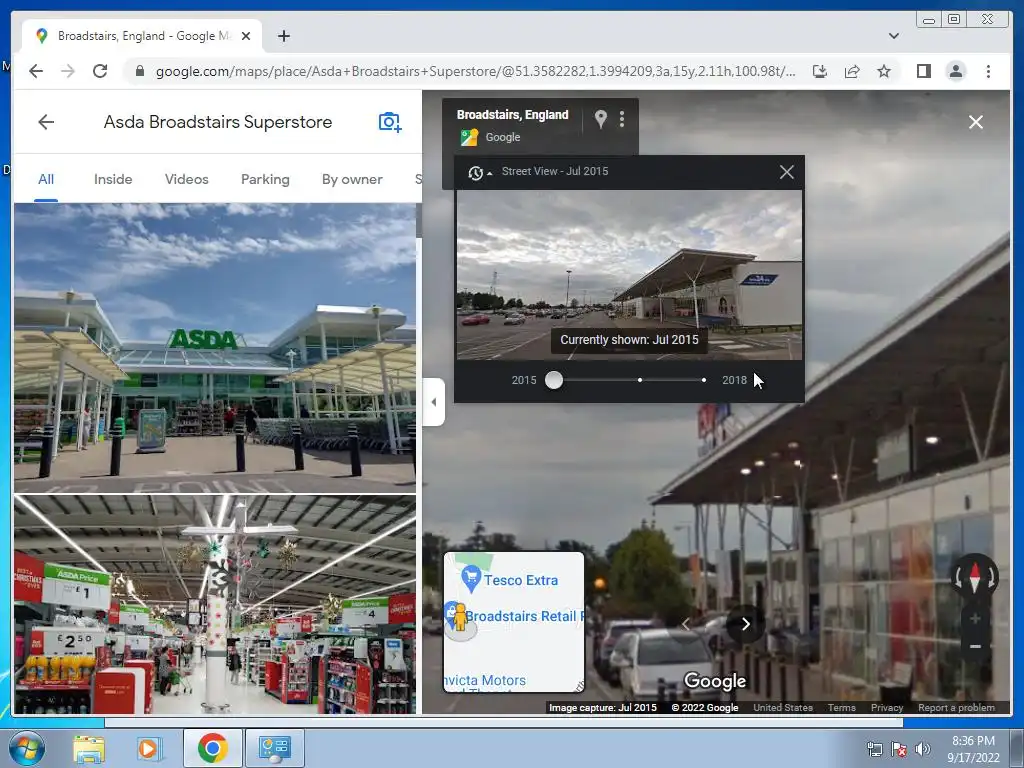Open the mini map with Tesco Extra
The width and height of the screenshot is (1024, 768).
514,622
